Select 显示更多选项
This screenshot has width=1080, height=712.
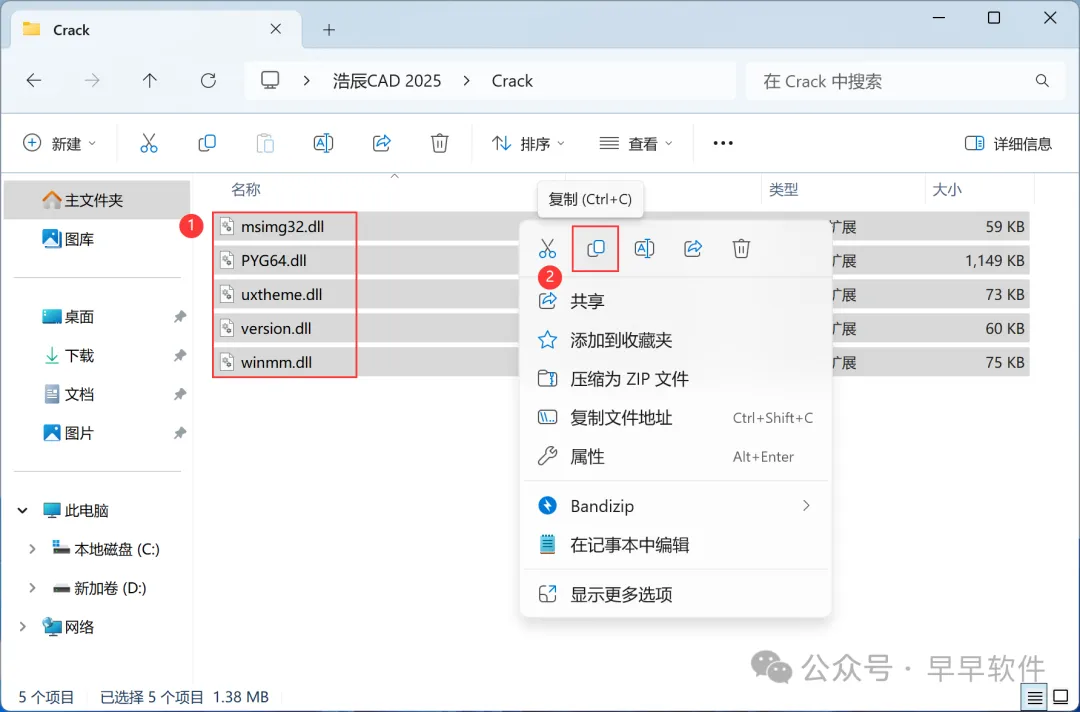click(x=676, y=594)
